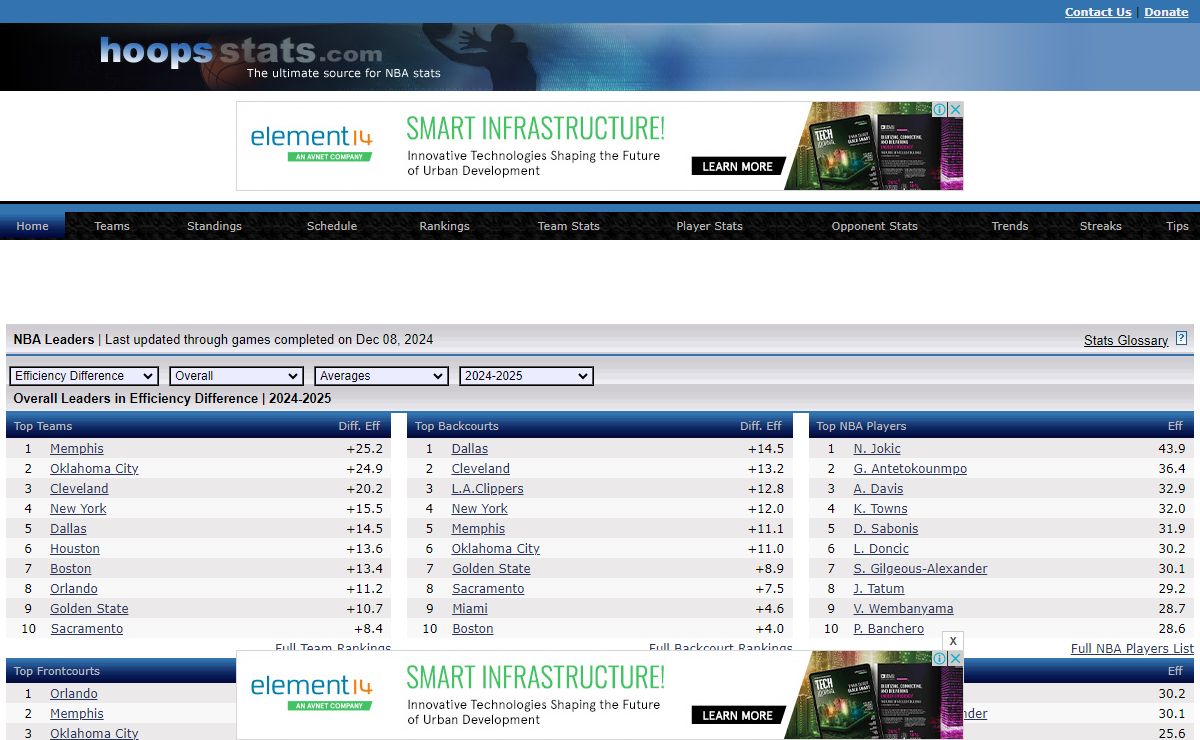Click the hoopsstats.com logo
This screenshot has width=1200, height=740.
241,52
